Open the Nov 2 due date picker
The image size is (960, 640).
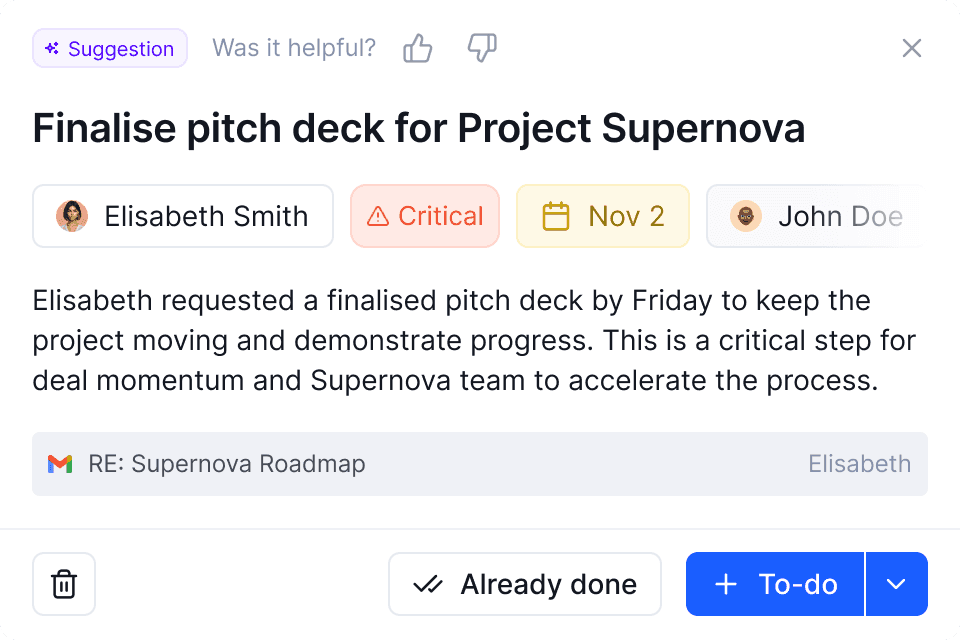[x=603, y=216]
